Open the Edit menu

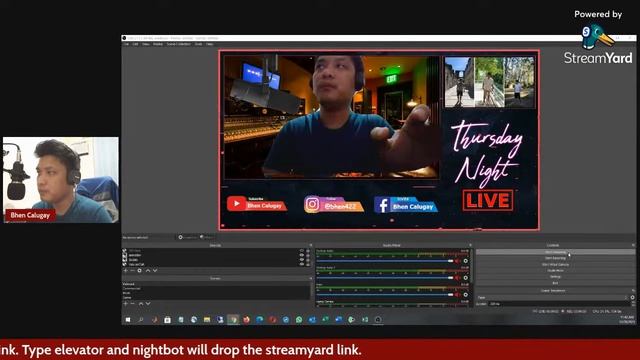[136, 44]
